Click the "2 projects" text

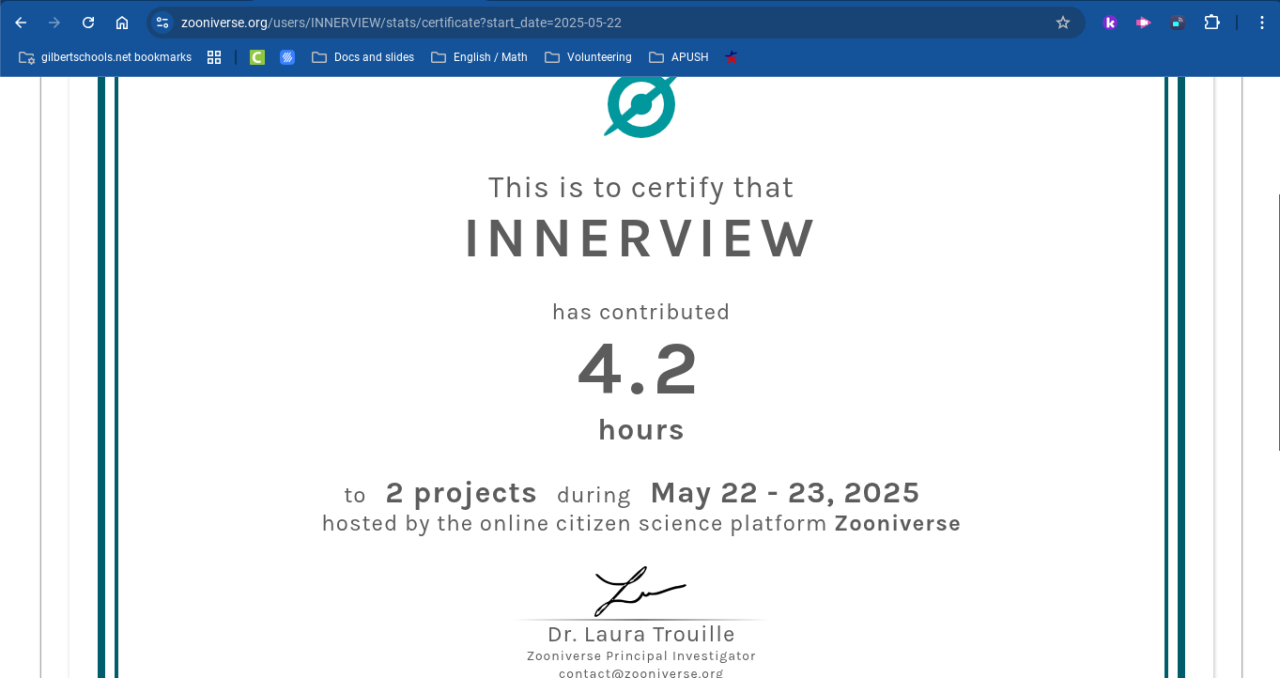461,493
